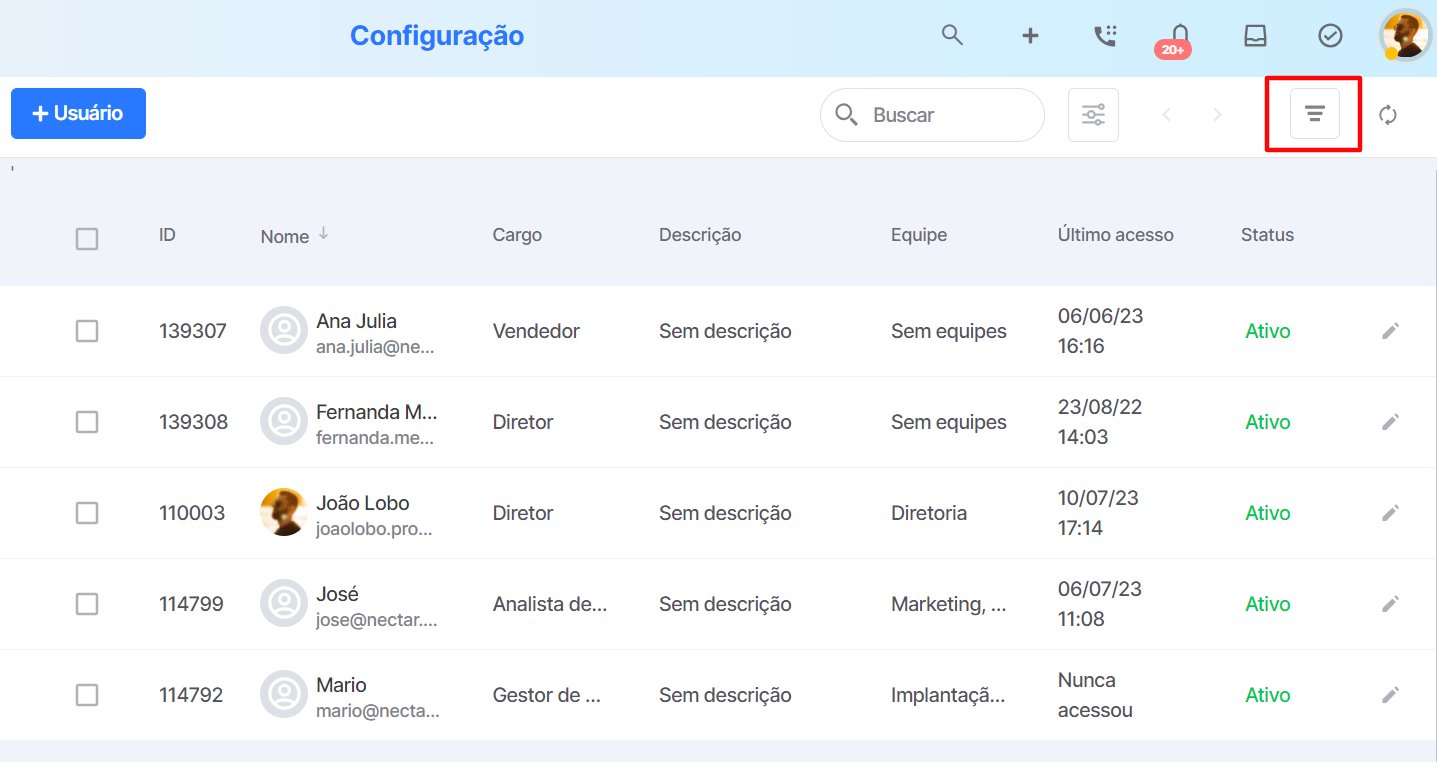Tick the select-all checkbox in header
Image resolution: width=1437 pixels, height=762 pixels.
point(87,239)
